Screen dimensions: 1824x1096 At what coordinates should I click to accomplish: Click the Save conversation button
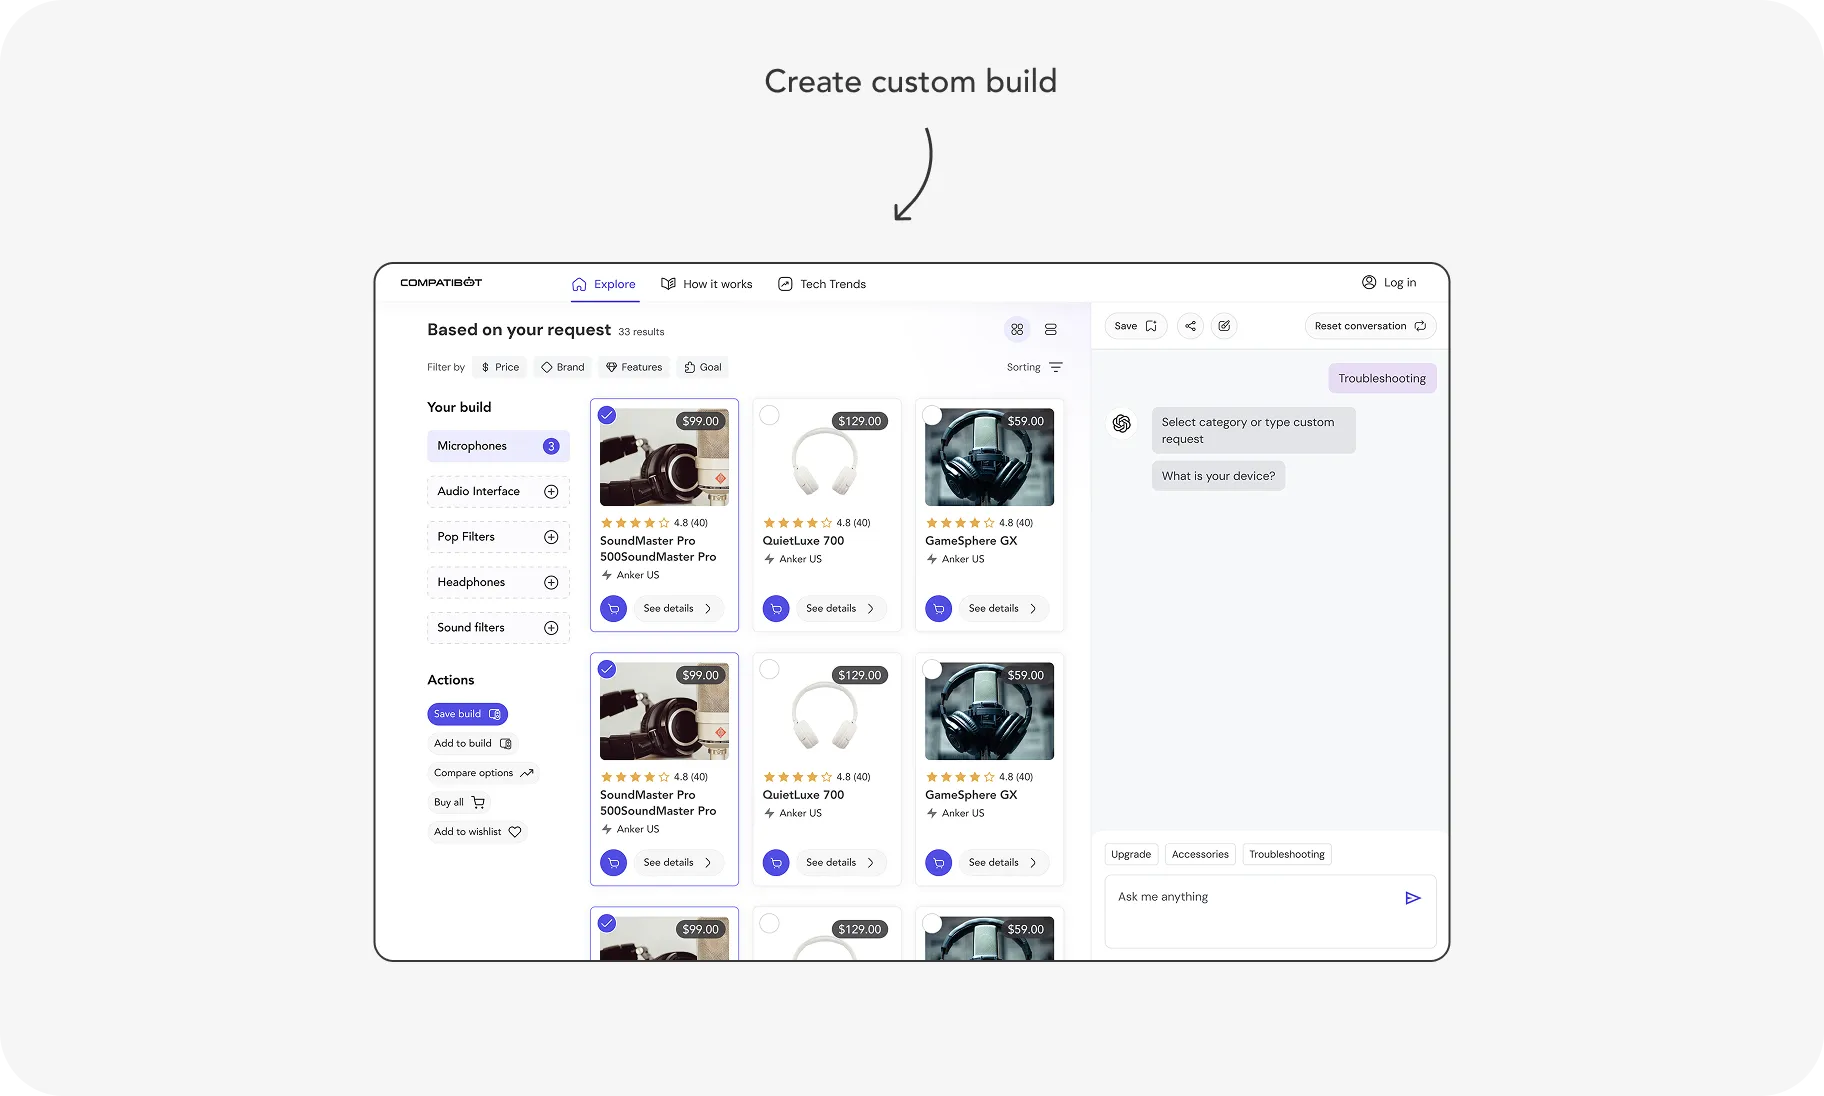(x=1135, y=326)
